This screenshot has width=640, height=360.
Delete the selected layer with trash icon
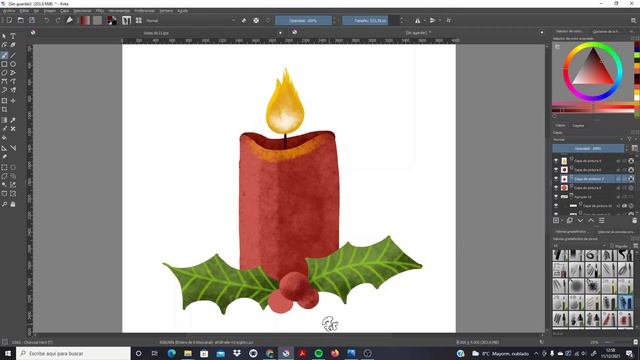tap(634, 220)
